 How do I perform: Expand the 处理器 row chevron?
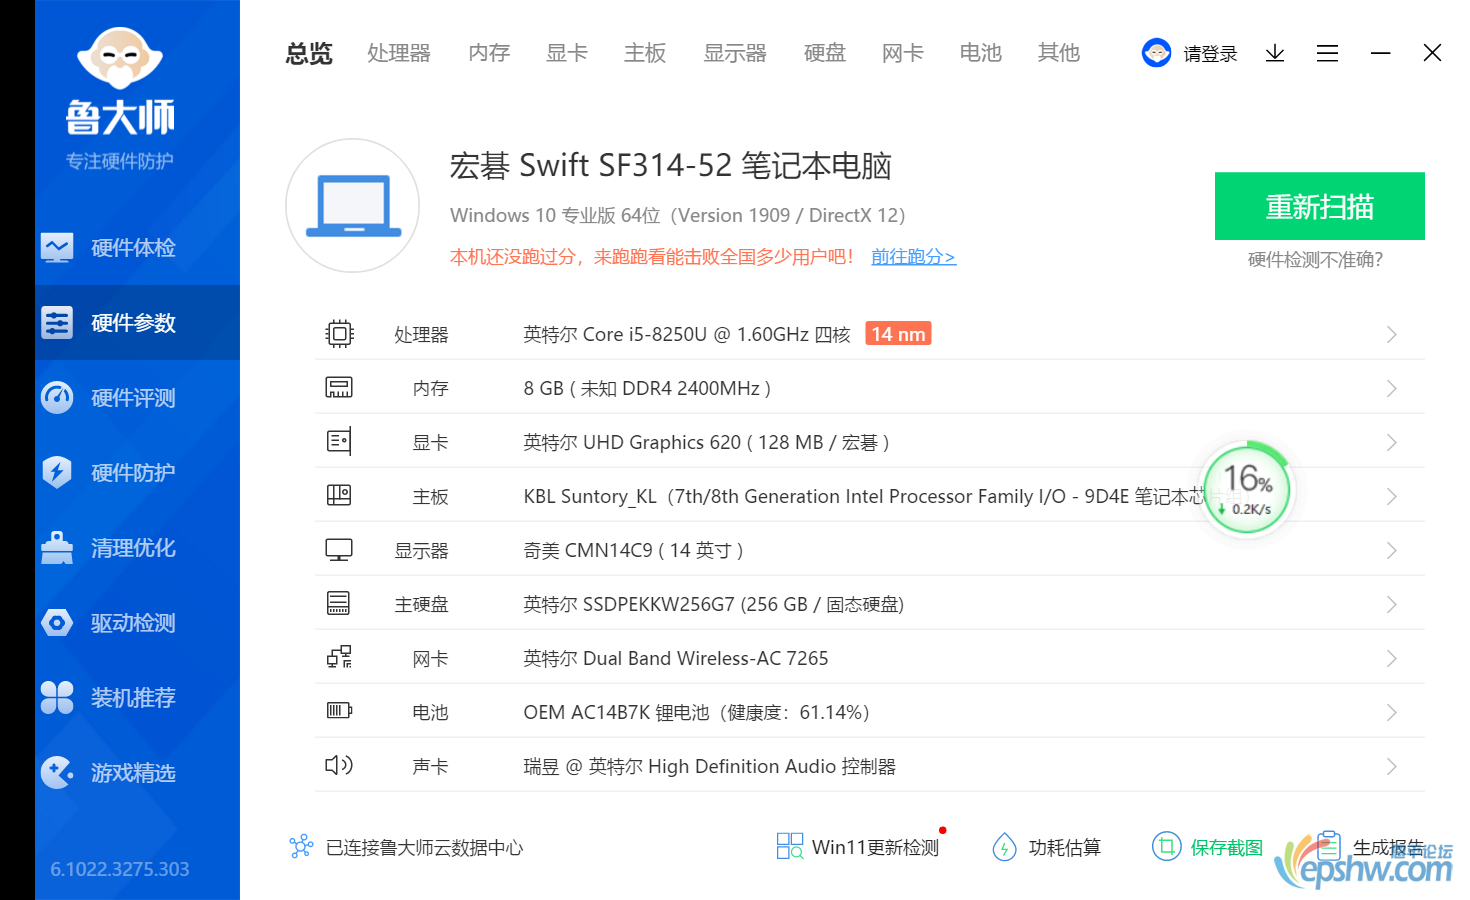(1391, 334)
